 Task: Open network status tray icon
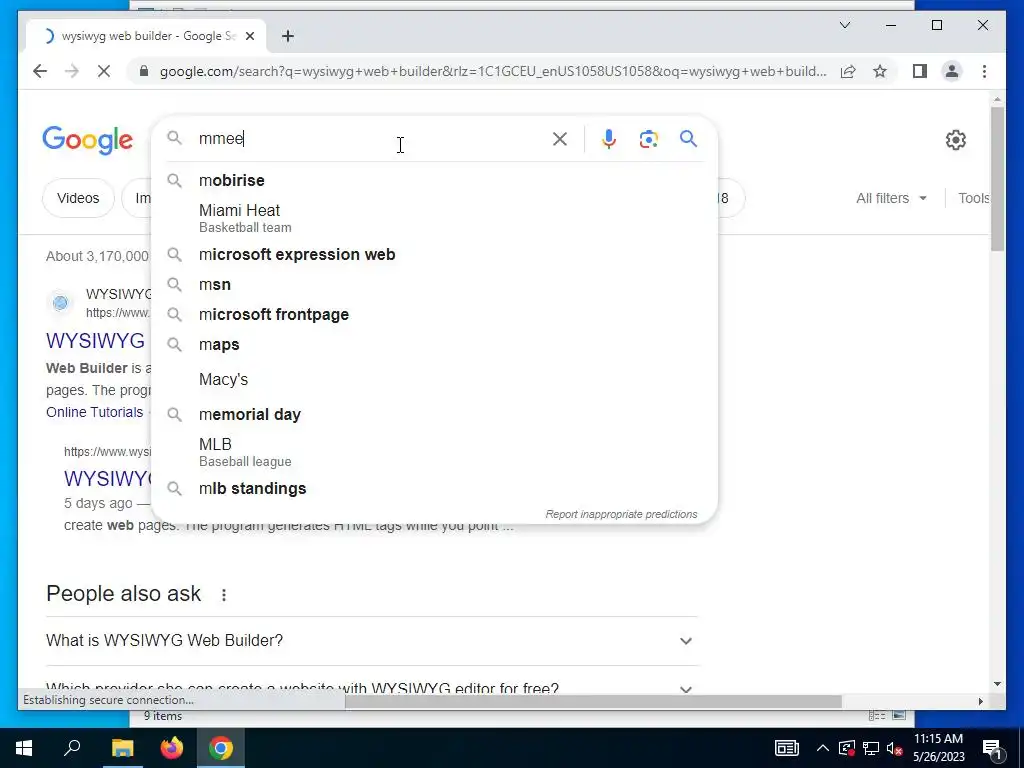click(871, 748)
